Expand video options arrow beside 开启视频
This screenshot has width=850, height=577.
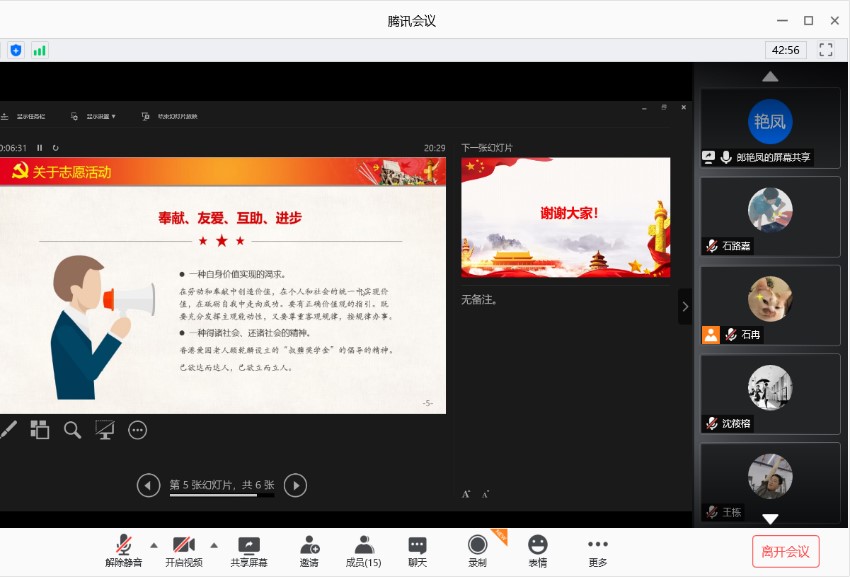pos(214,545)
